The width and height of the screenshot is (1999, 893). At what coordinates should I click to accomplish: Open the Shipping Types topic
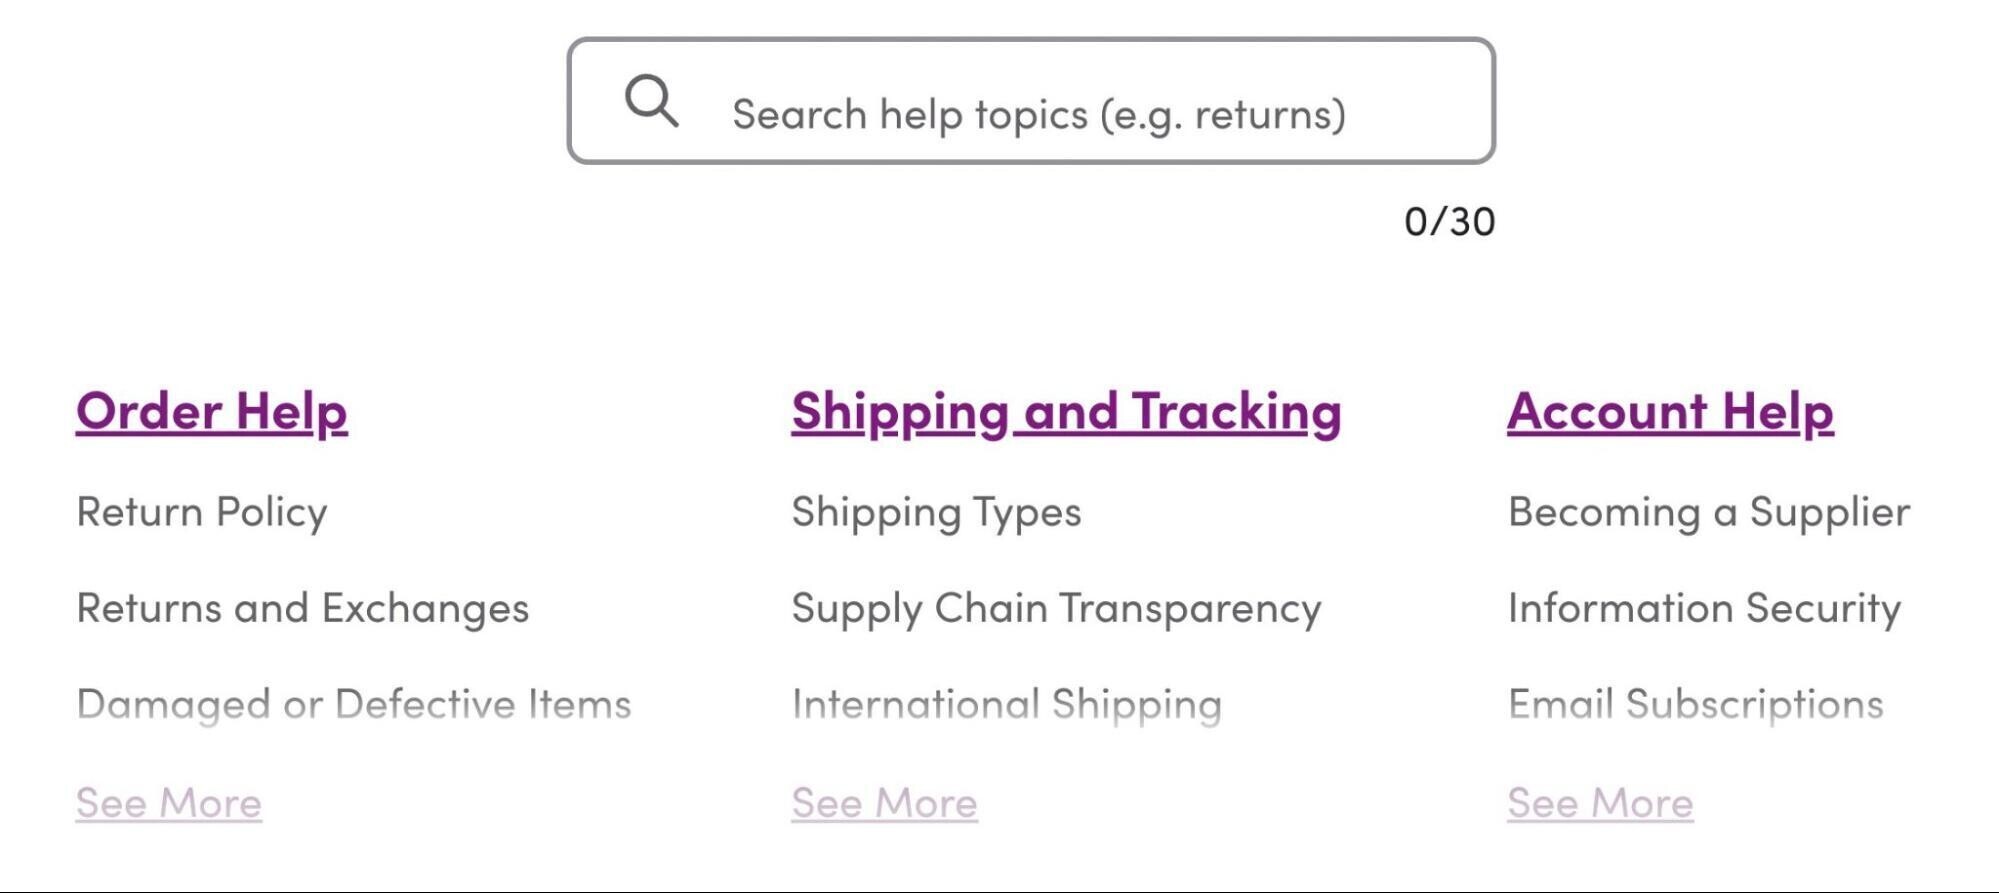pyautogui.click(x=936, y=512)
